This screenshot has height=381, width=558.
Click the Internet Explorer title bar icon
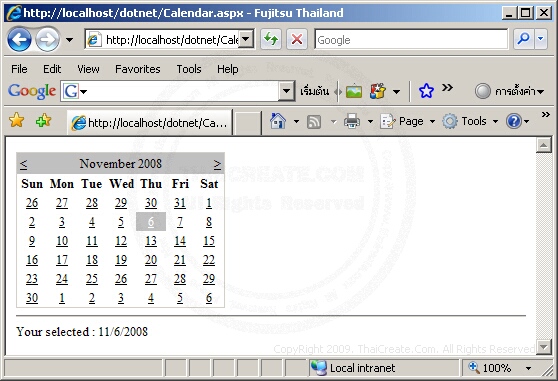[x=14, y=13]
